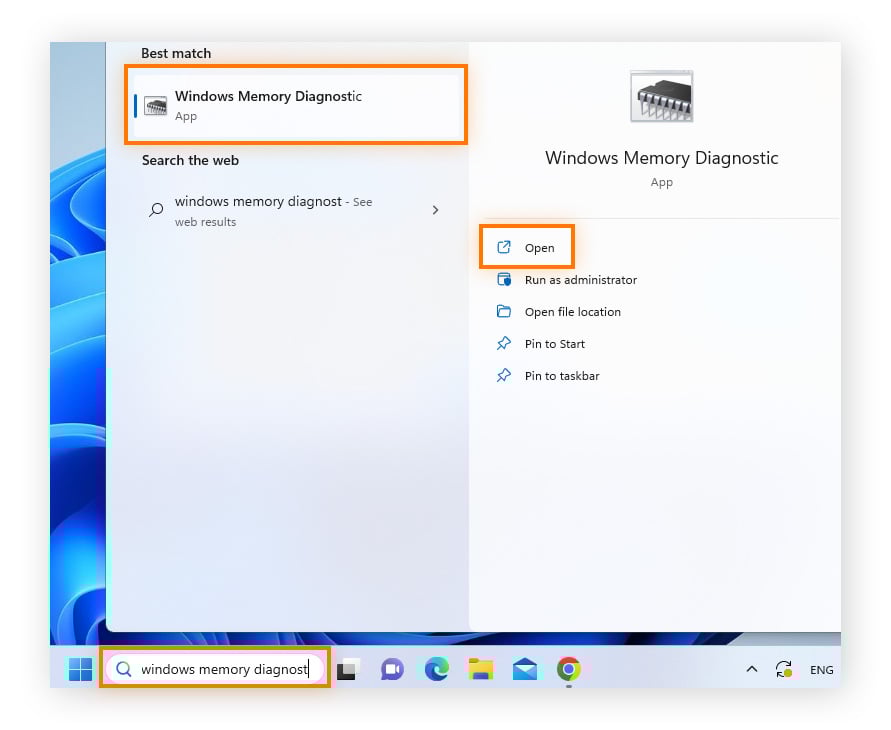Expand the web search results chevron
891x730 pixels.
pyautogui.click(x=435, y=210)
